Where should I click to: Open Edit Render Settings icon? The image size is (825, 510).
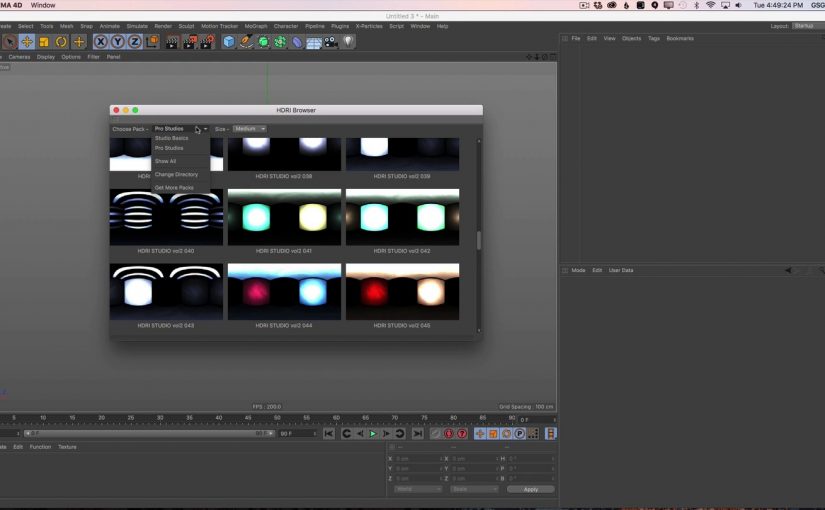[x=207, y=42]
